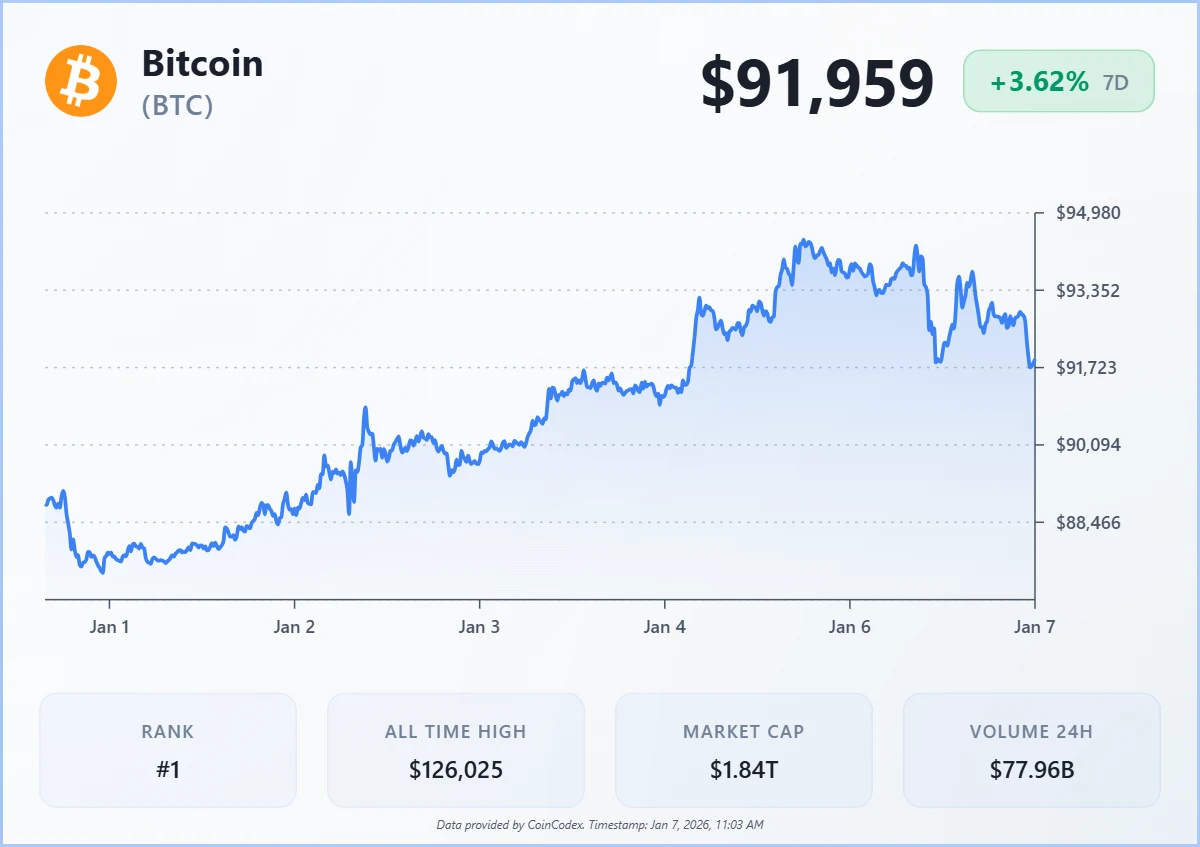Select the Rank #1 stat card
This screenshot has height=847, width=1200.
(x=168, y=750)
